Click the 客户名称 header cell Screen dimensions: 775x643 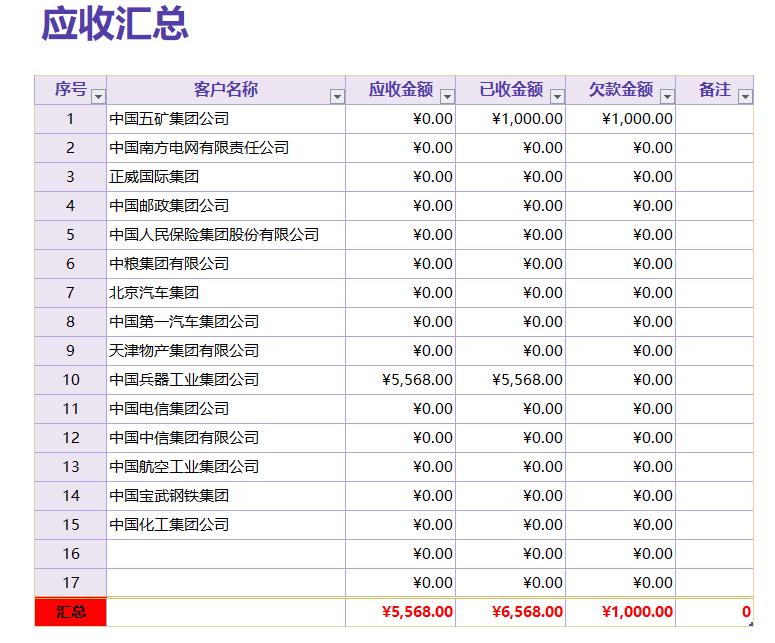click(x=226, y=90)
